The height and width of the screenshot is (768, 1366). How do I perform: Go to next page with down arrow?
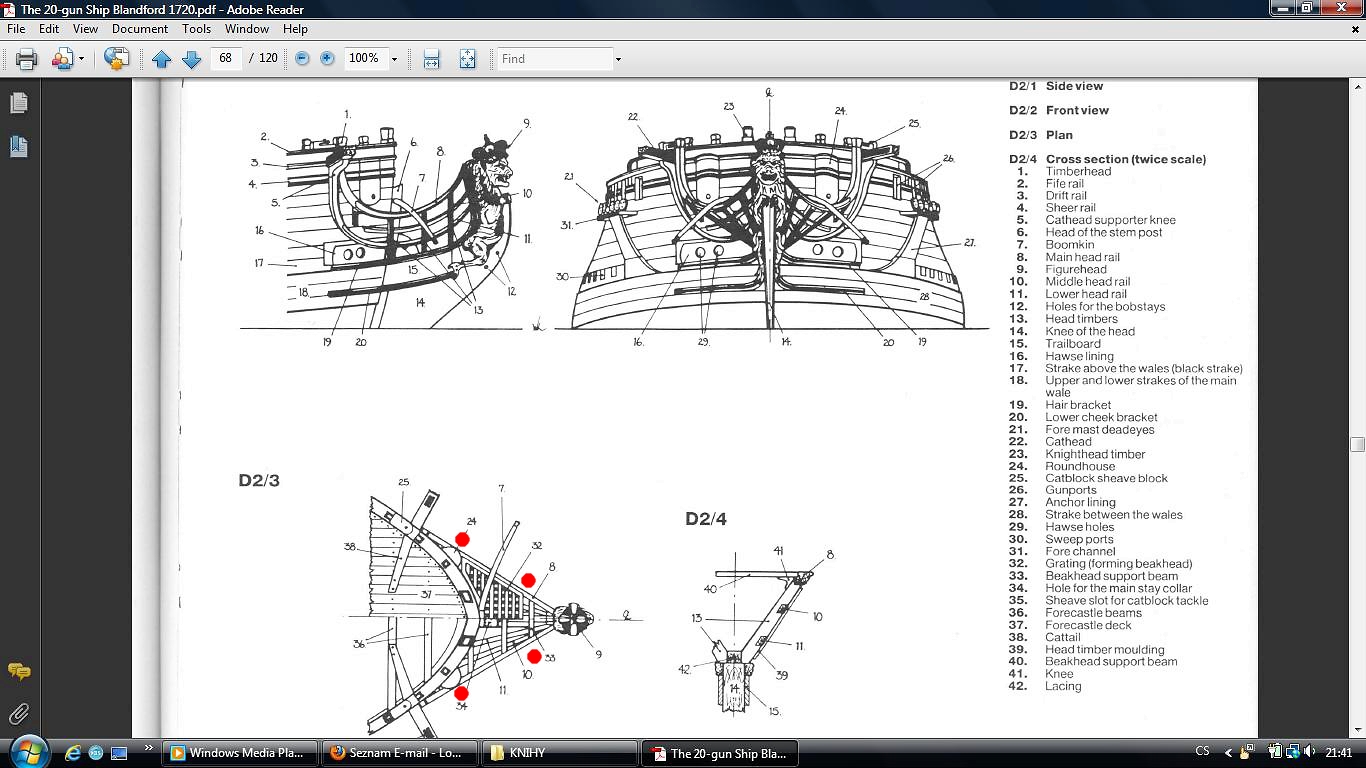[x=191, y=59]
